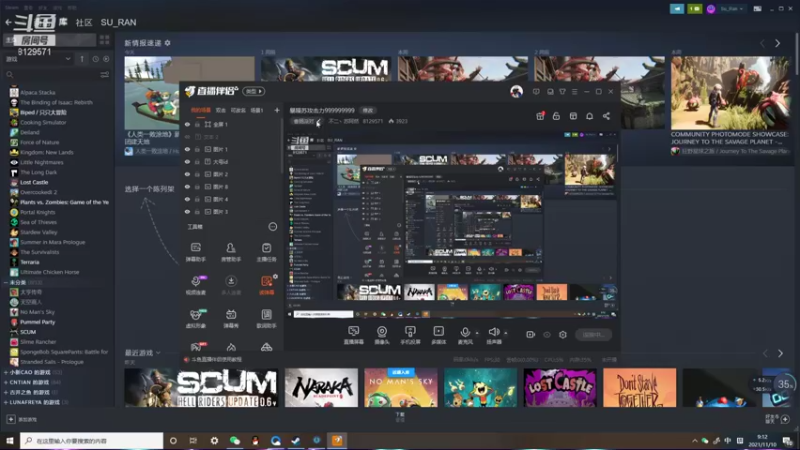Open Windows Start menu

(9, 440)
